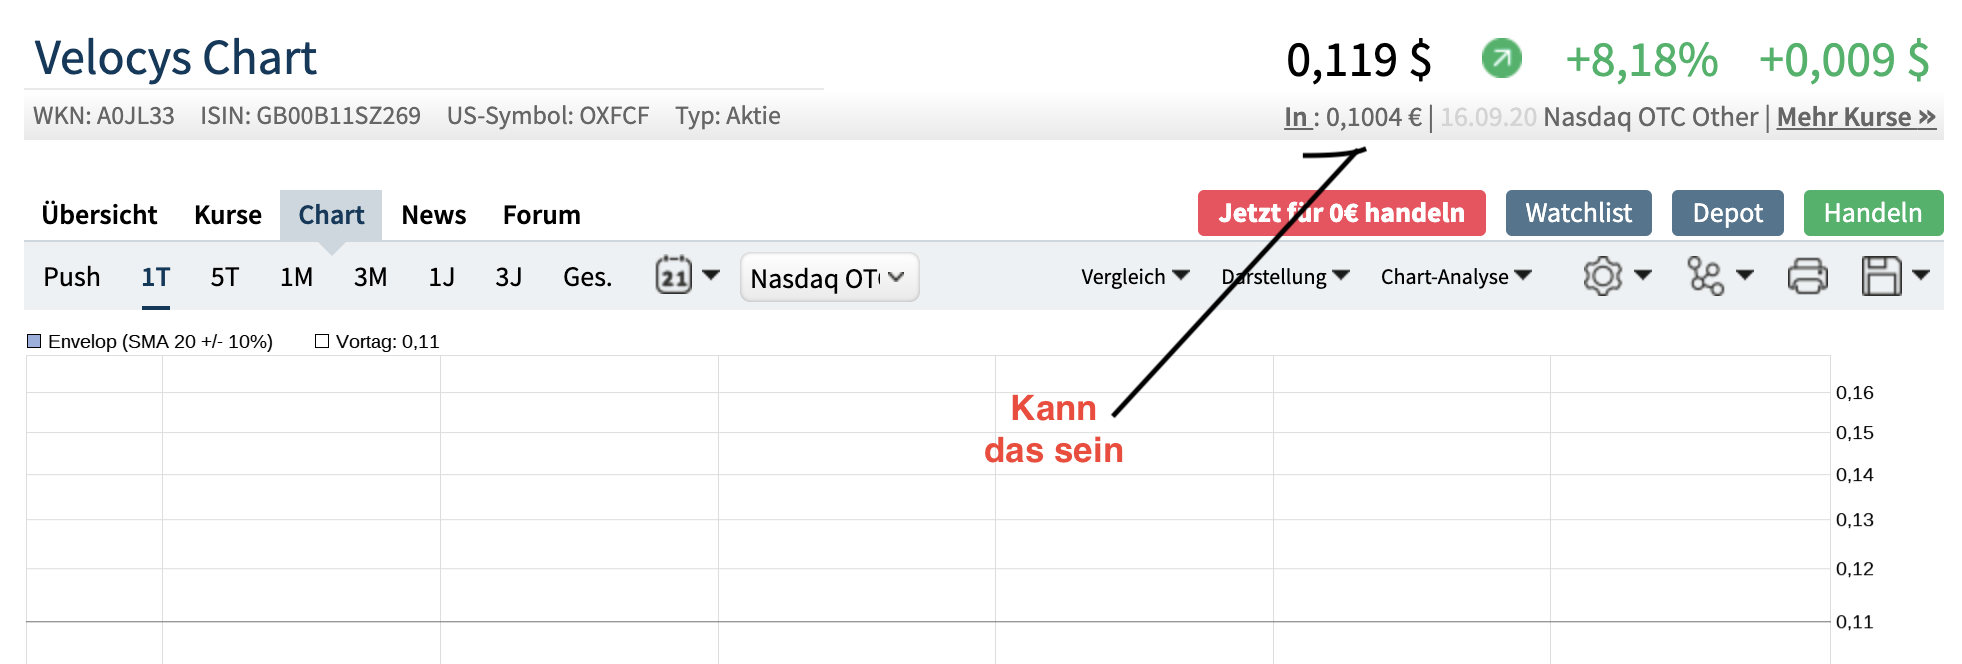
Task: Print the chart with printer icon
Action: click(1807, 276)
